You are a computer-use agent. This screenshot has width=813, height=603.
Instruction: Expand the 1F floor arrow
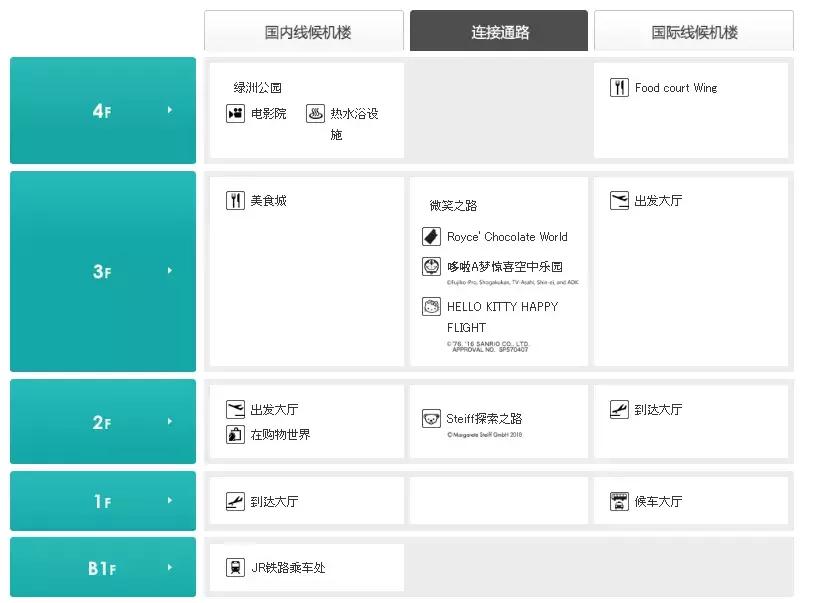170,500
